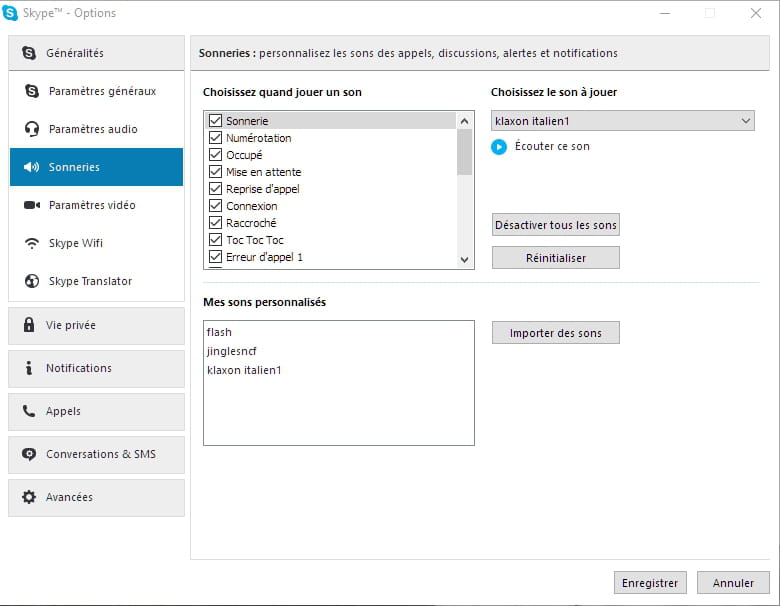Click the phone icon for Appels

point(29,411)
